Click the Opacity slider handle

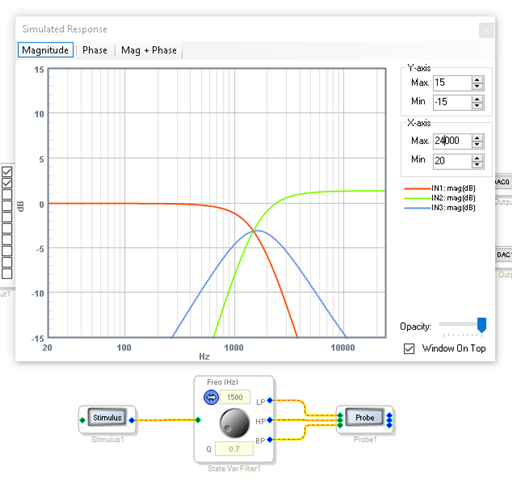point(482,325)
